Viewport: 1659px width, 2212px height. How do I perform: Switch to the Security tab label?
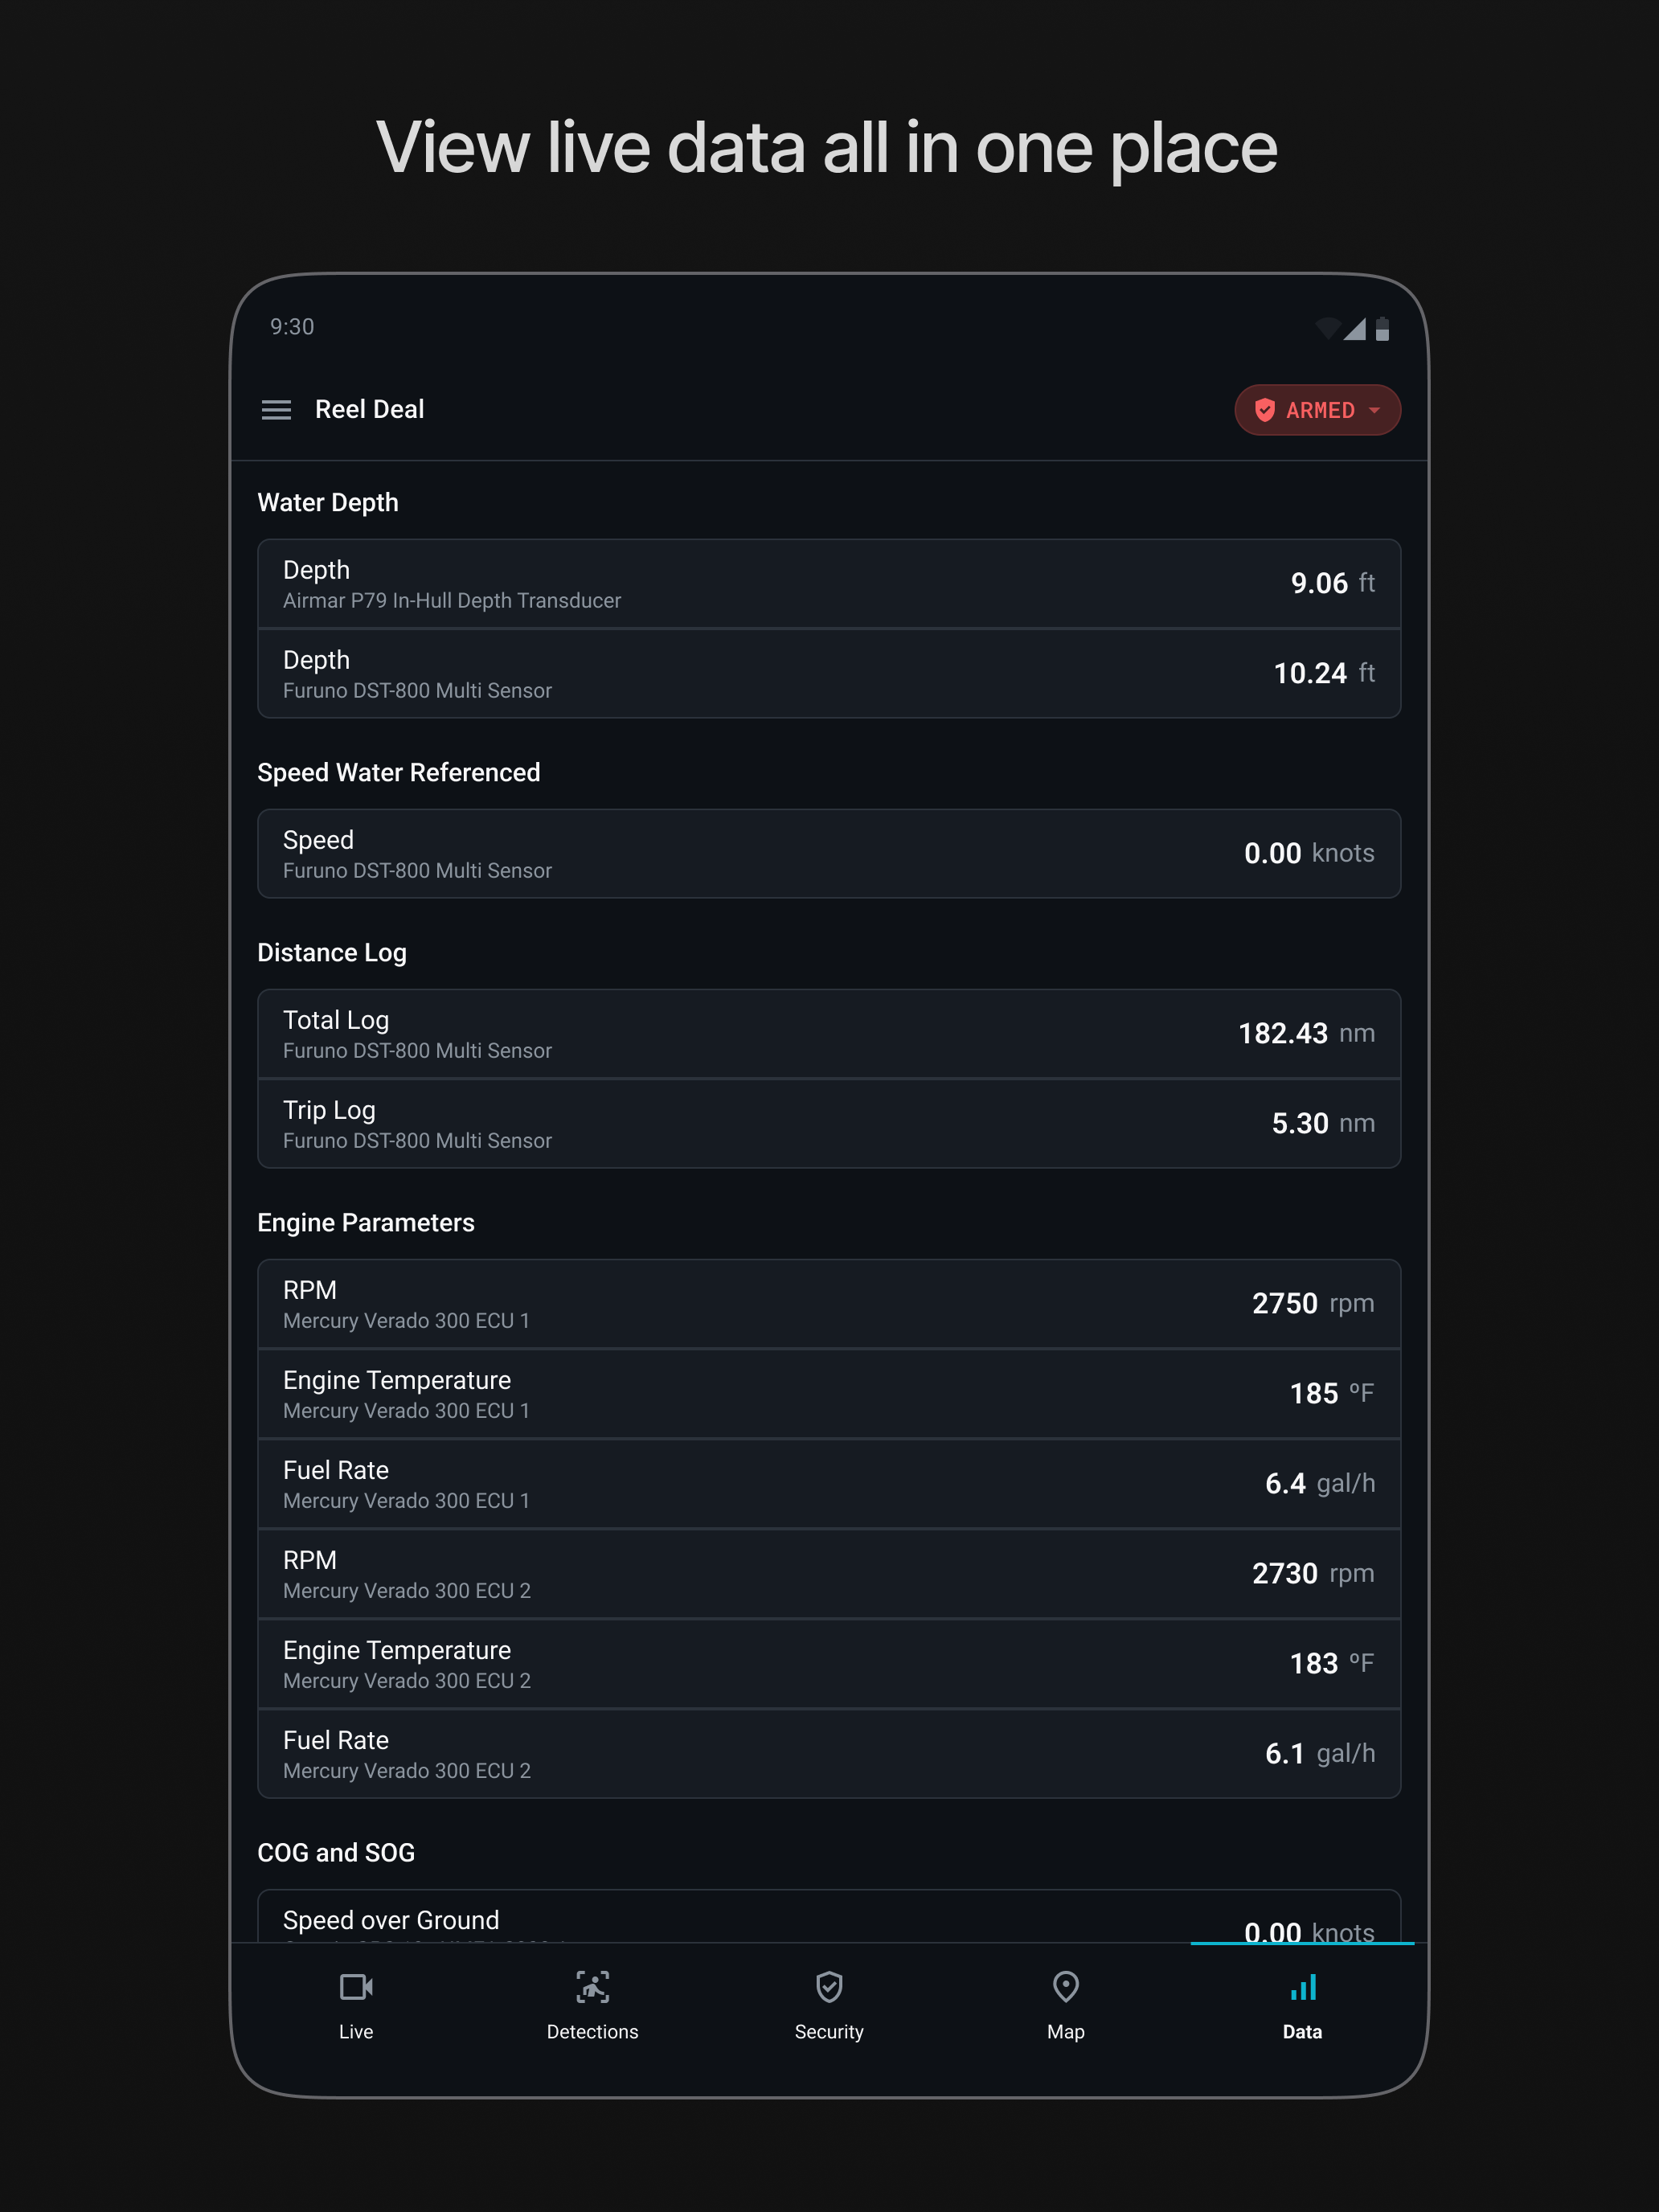click(829, 2031)
